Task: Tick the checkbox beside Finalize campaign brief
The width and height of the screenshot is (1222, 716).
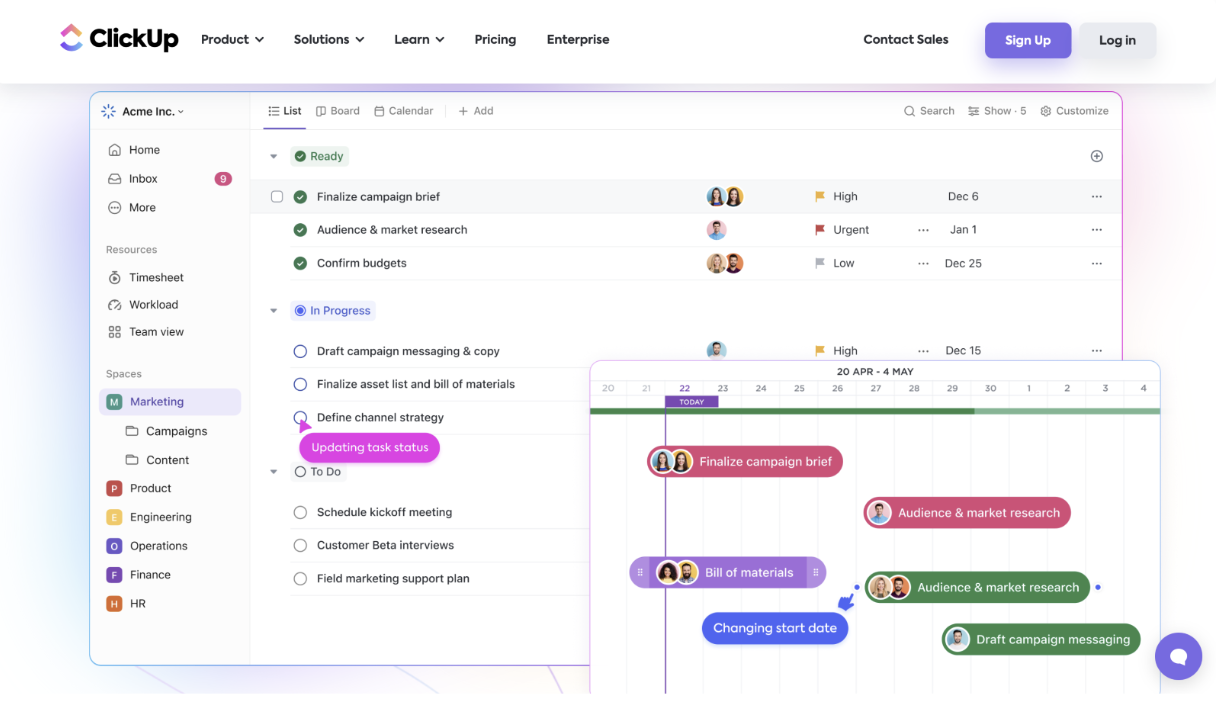Action: (x=277, y=197)
